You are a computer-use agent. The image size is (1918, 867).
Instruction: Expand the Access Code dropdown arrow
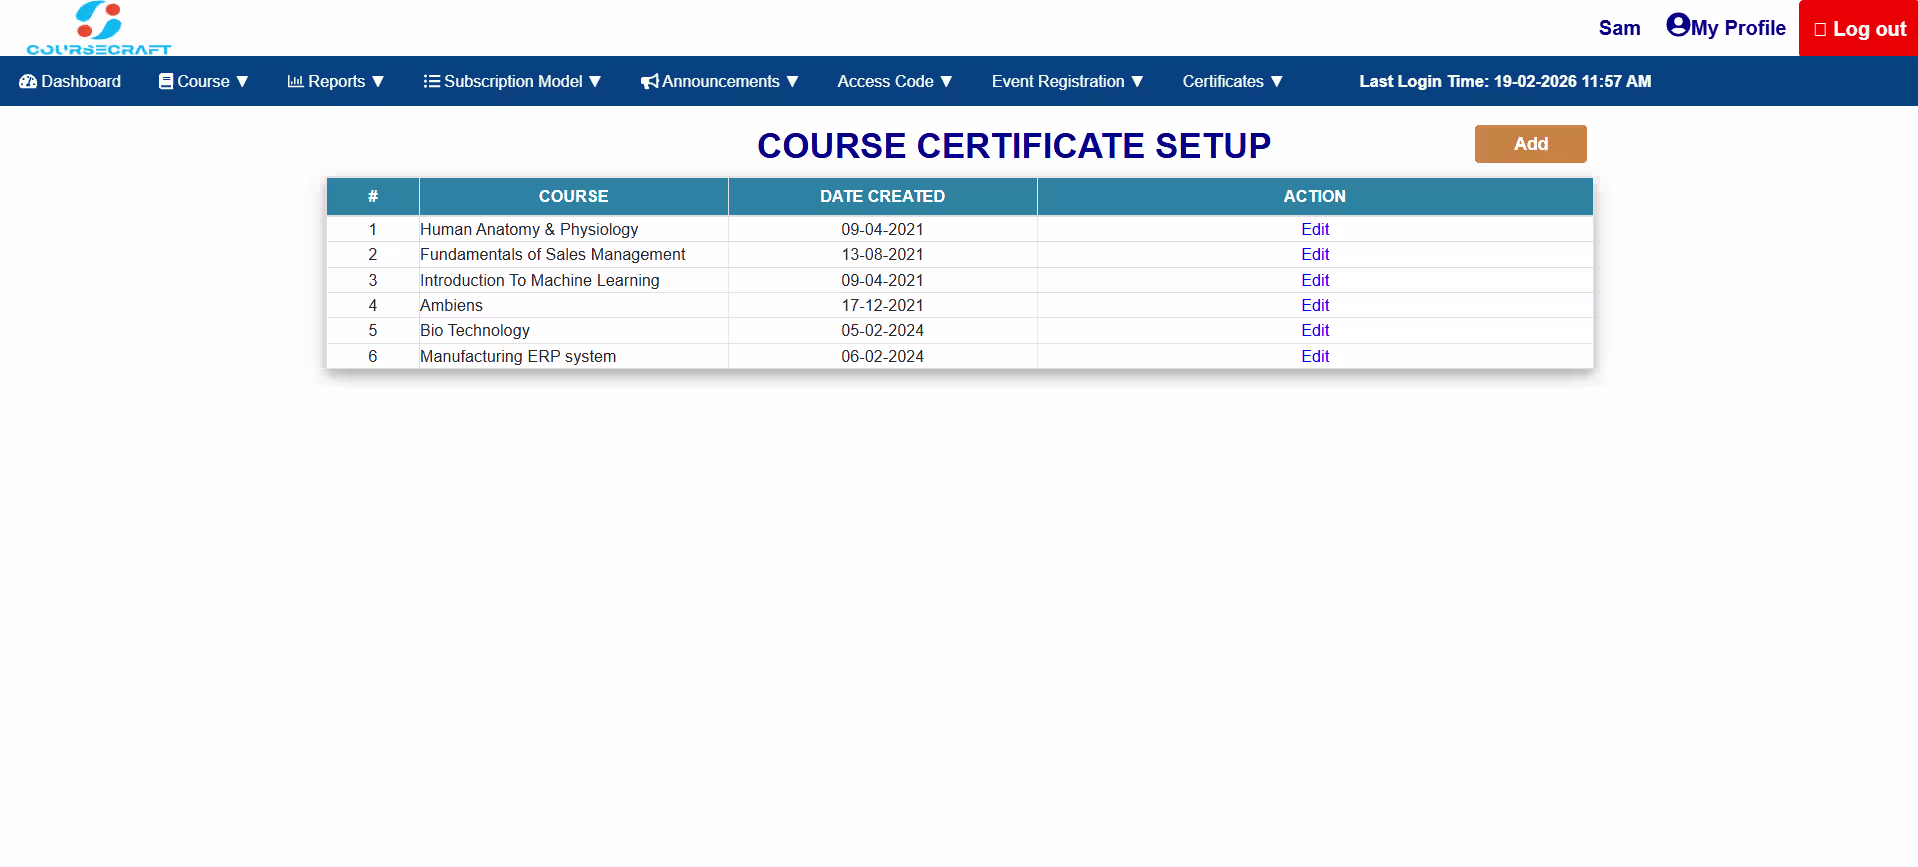[946, 82]
